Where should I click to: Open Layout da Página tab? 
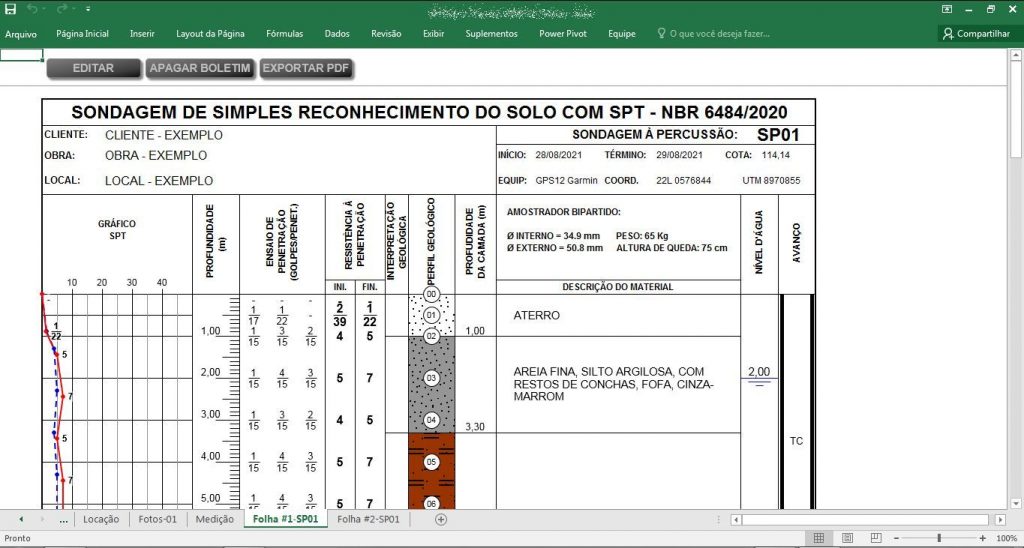pyautogui.click(x=210, y=34)
